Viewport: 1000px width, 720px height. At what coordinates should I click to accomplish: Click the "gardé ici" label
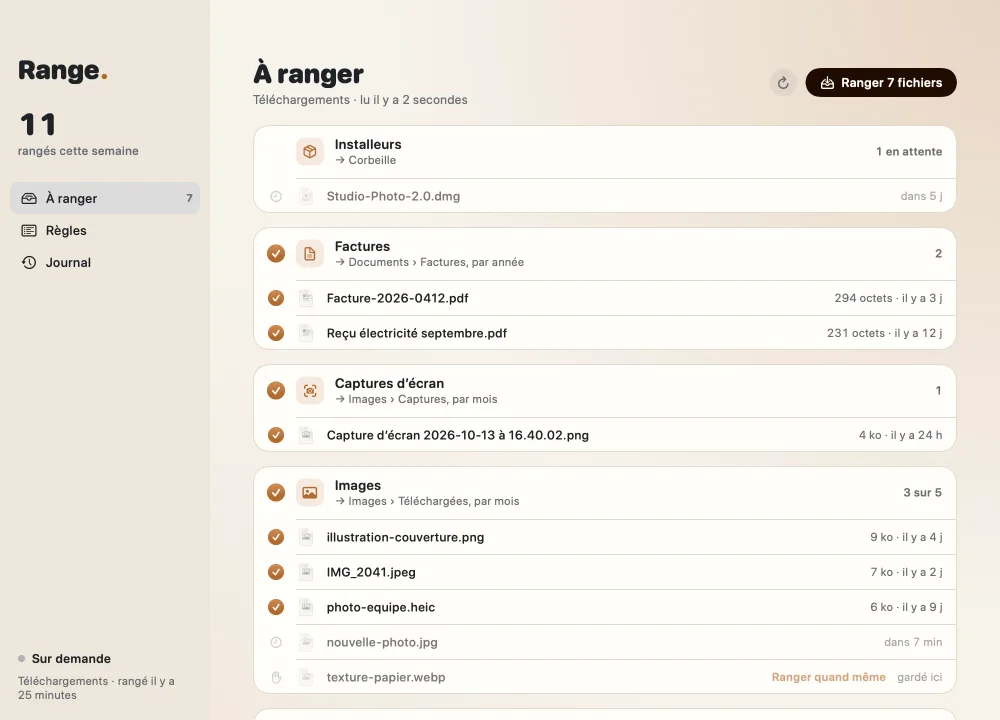[920, 677]
